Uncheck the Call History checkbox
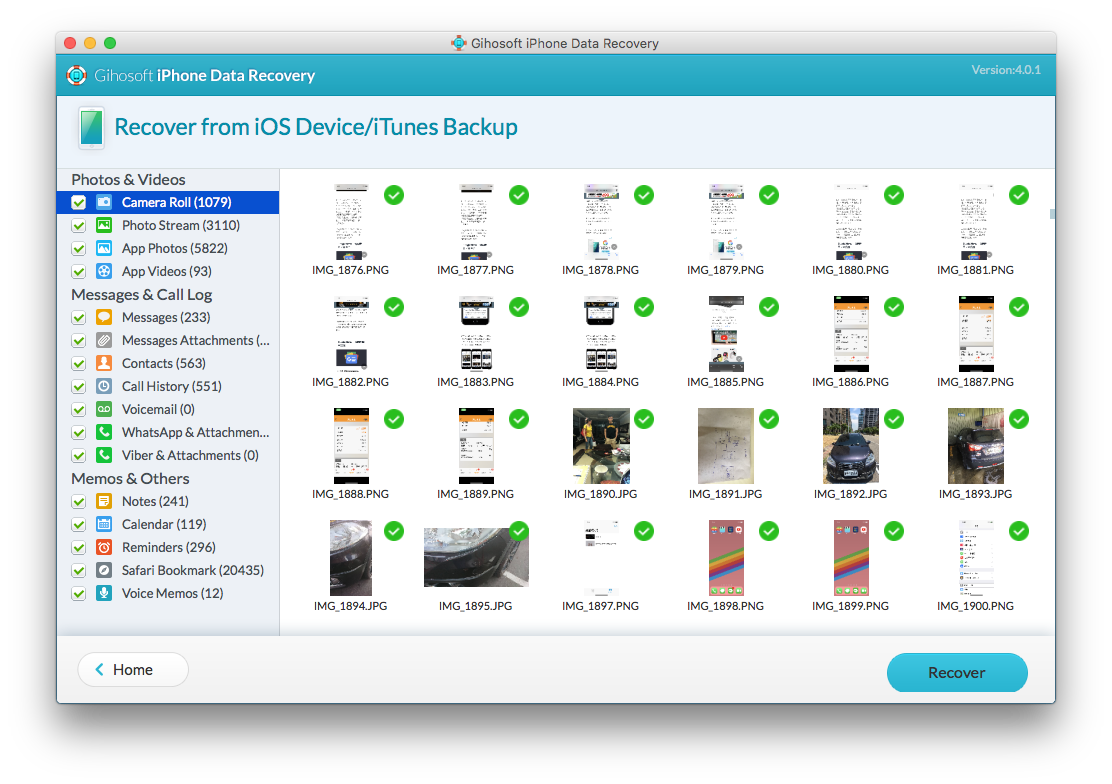Screen dimensions: 1112x784 tap(79, 387)
